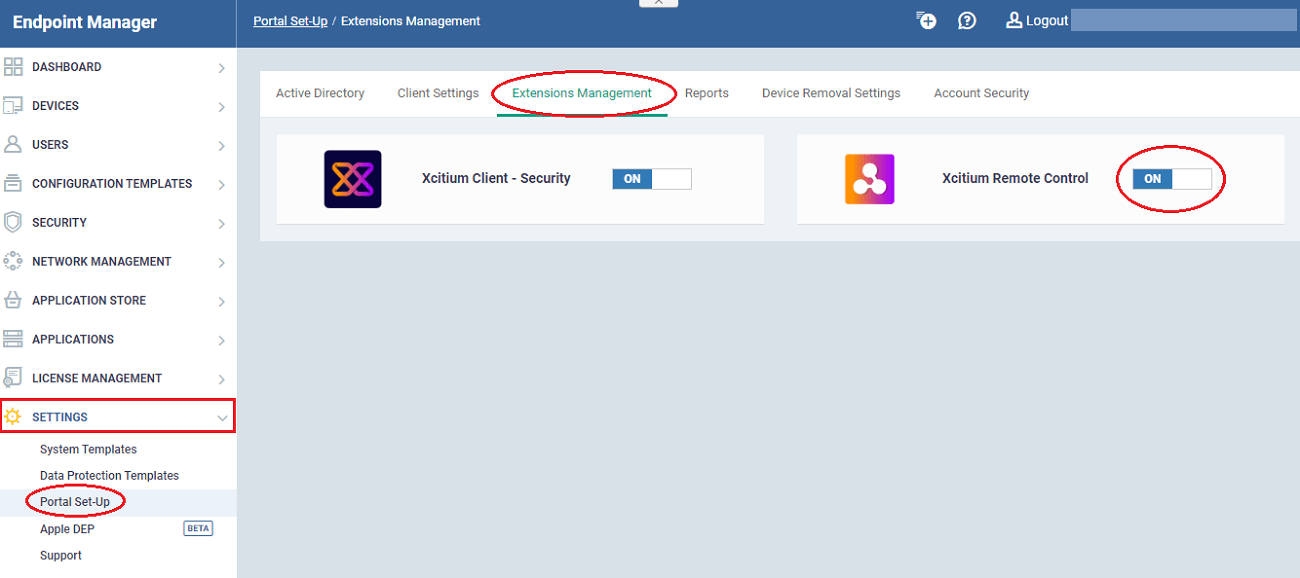This screenshot has width=1300, height=578.
Task: Click the APPLICATIONS menu label
Action: tap(73, 340)
